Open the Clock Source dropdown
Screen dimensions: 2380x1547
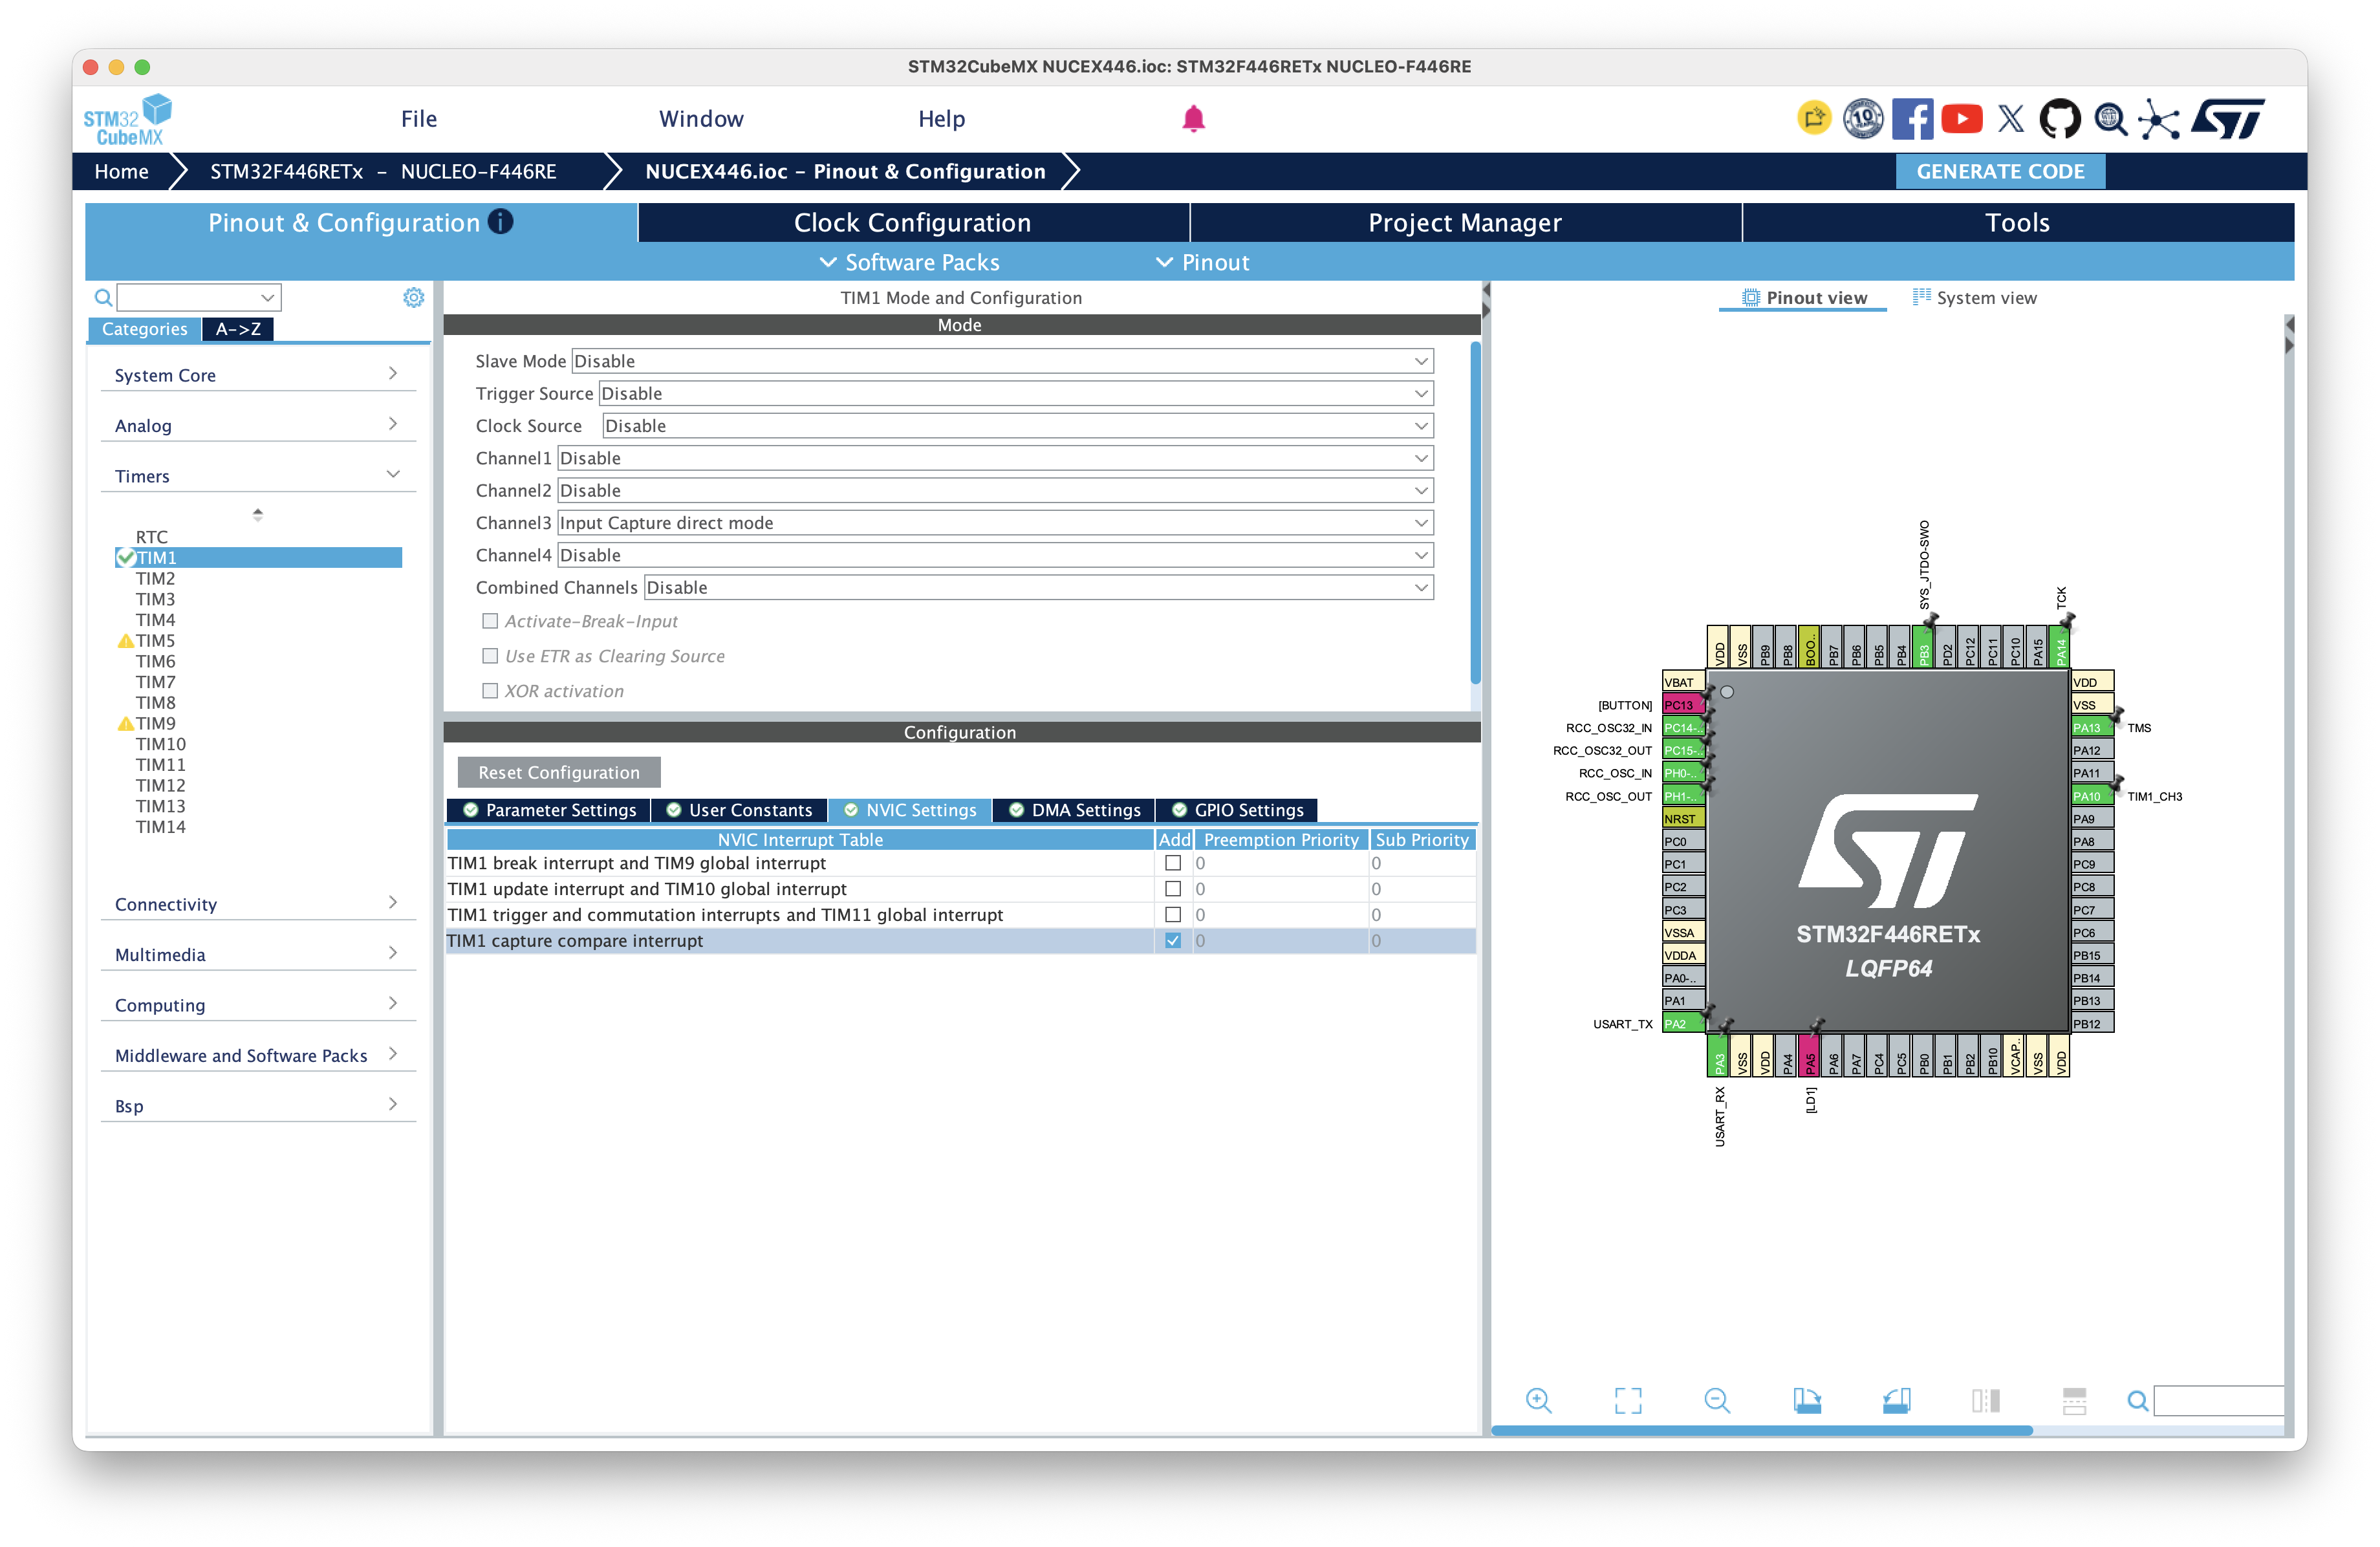pos(1017,426)
